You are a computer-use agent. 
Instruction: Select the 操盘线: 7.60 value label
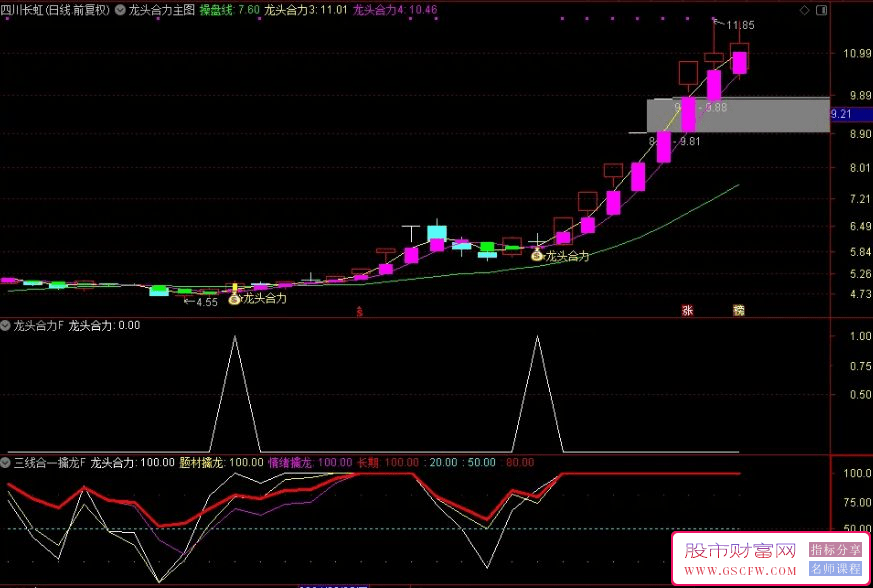229,9
